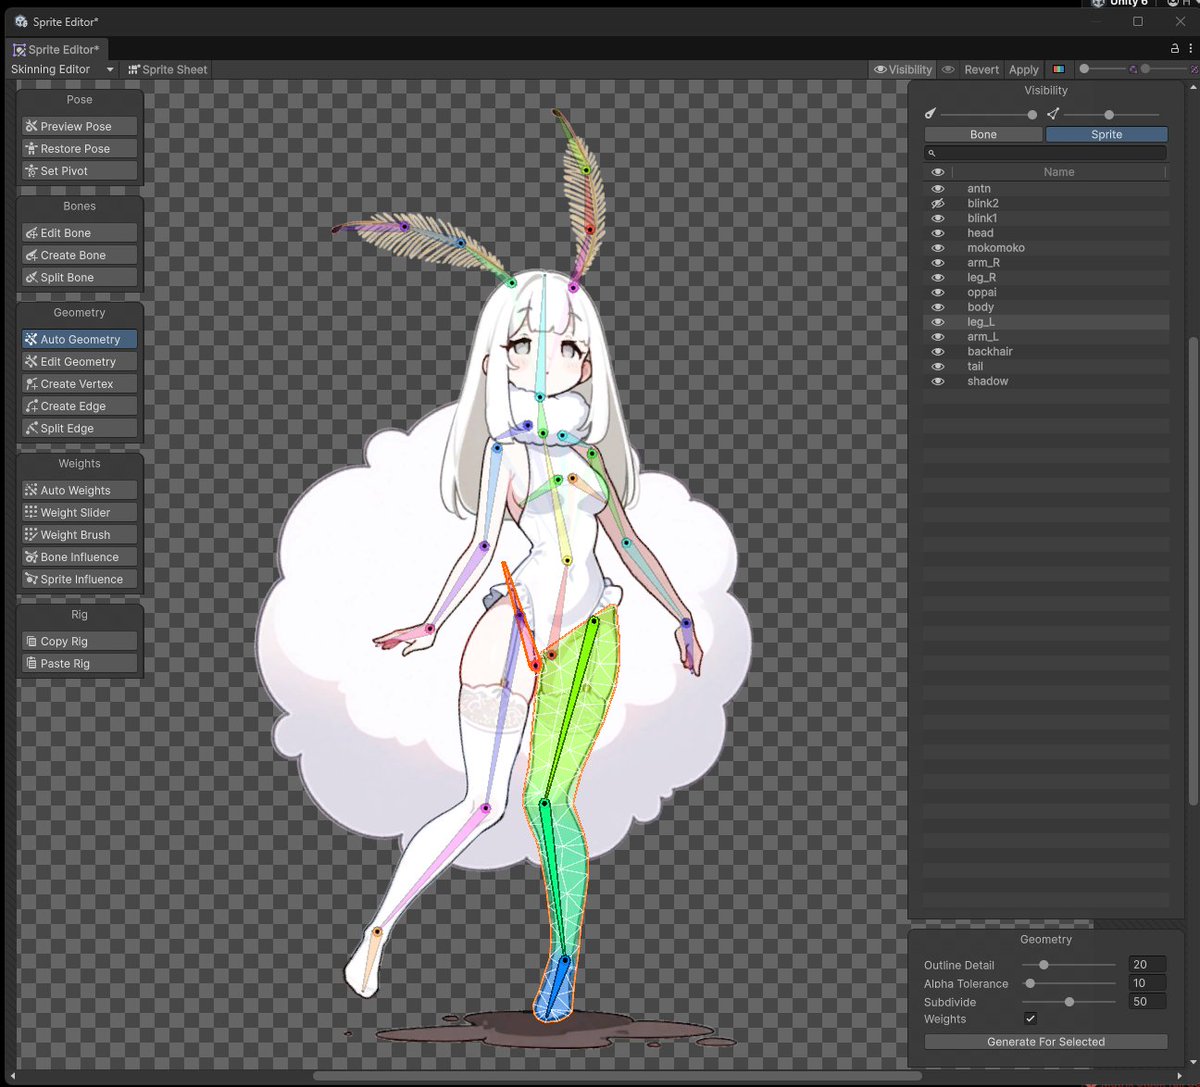Image resolution: width=1200 pixels, height=1087 pixels.
Task: Click the Auto Geometry tool
Action: coord(80,339)
